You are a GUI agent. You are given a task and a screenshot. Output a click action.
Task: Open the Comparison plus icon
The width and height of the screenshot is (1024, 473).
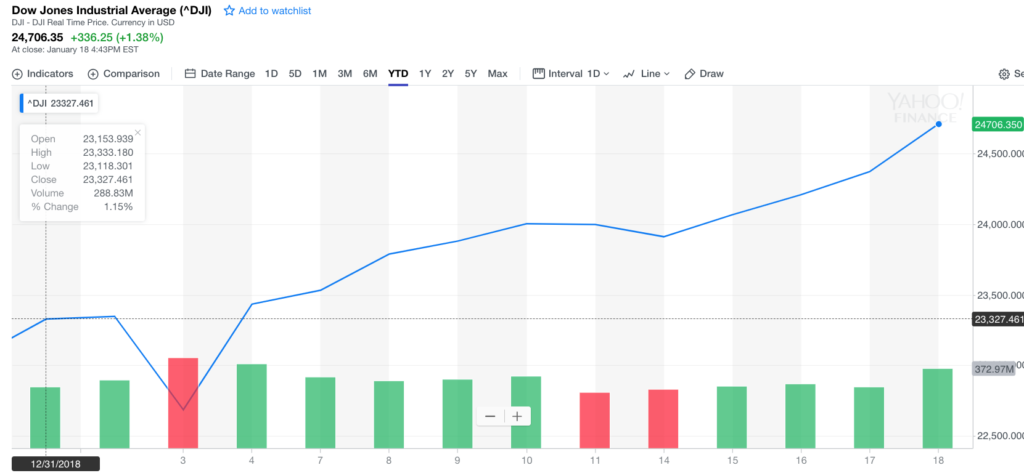[x=93, y=74]
